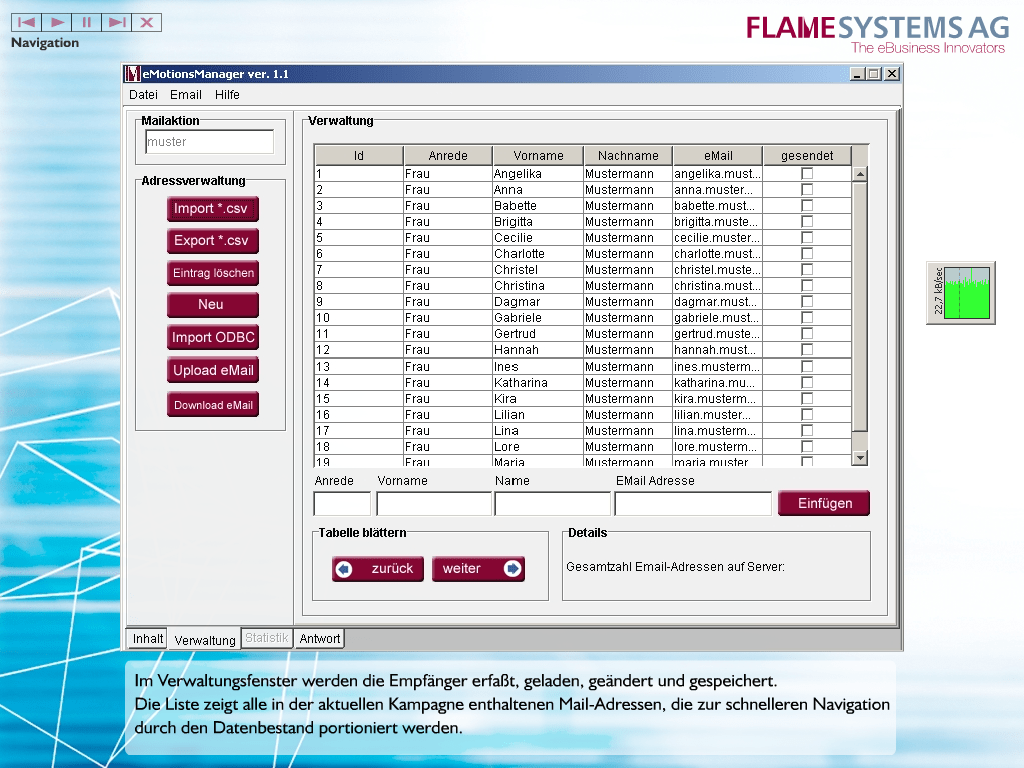Select the Vorname cell Christel
Viewport: 1024px width, 768px height.
click(x=537, y=270)
